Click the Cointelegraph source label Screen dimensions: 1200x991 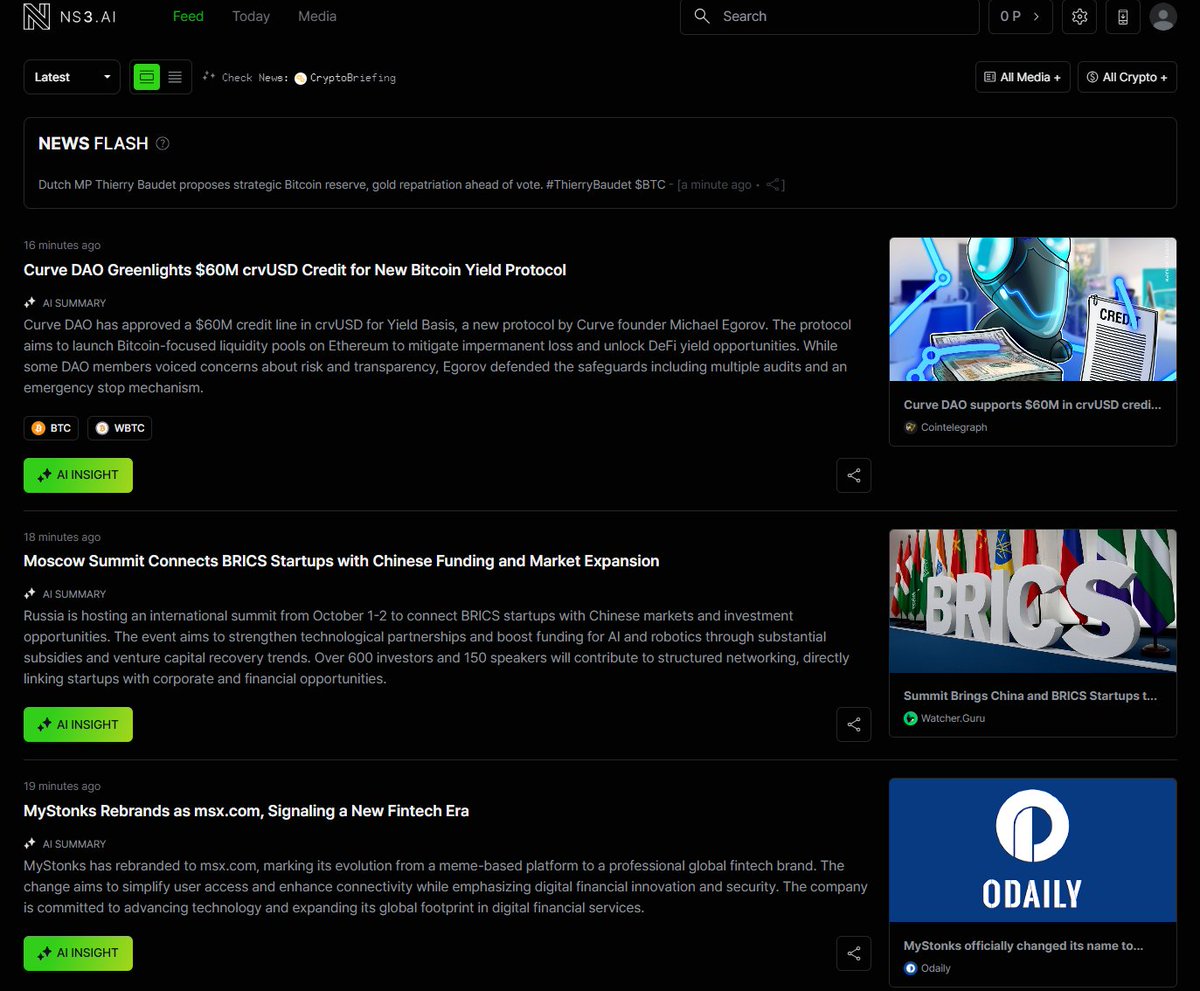945,427
